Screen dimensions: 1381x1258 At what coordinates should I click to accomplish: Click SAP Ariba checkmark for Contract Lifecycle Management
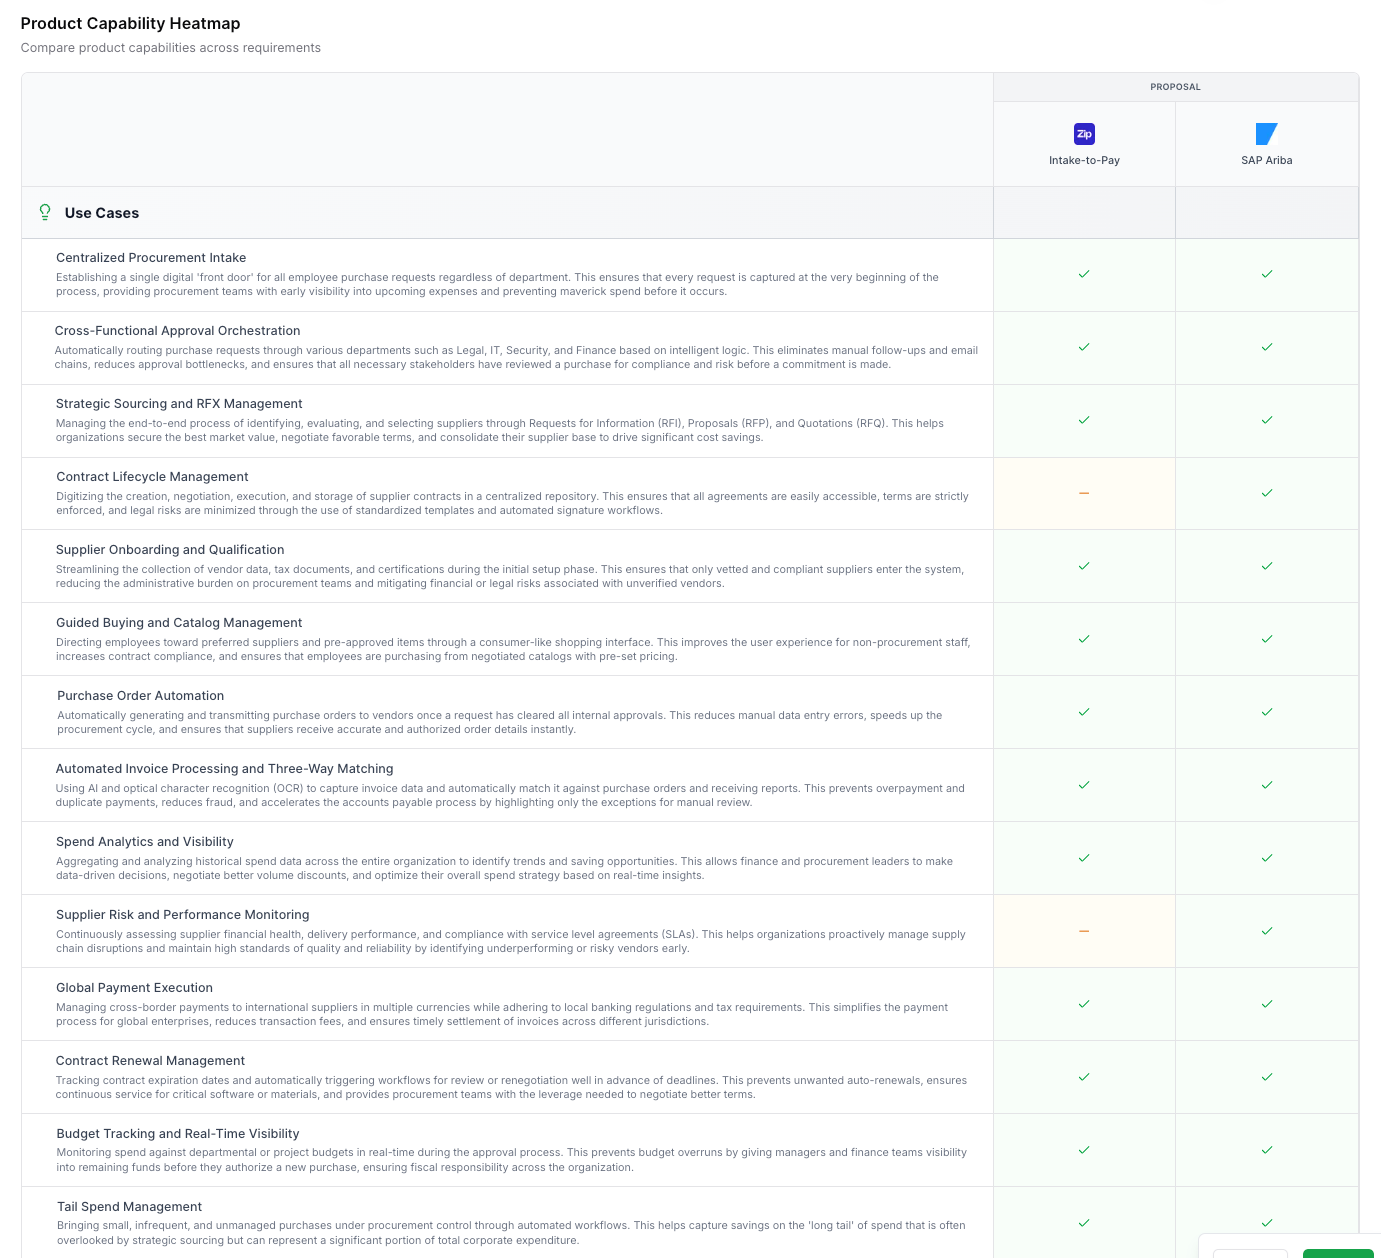pos(1266,493)
